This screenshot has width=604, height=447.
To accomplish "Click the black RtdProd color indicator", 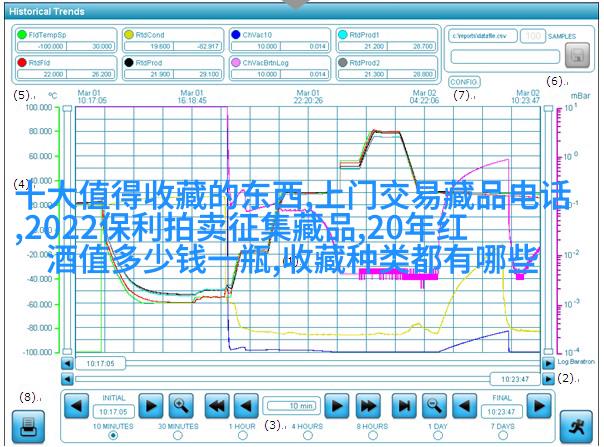I will point(129,62).
